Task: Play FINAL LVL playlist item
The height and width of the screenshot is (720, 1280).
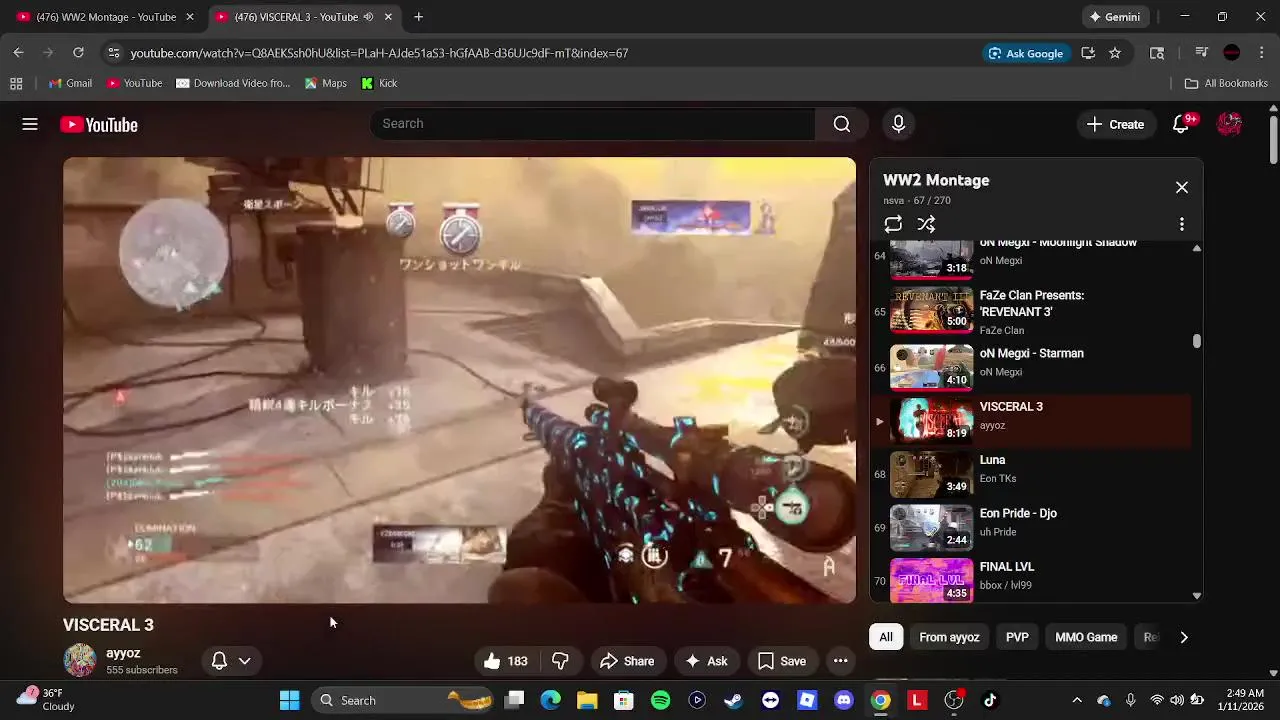Action: (1030, 580)
